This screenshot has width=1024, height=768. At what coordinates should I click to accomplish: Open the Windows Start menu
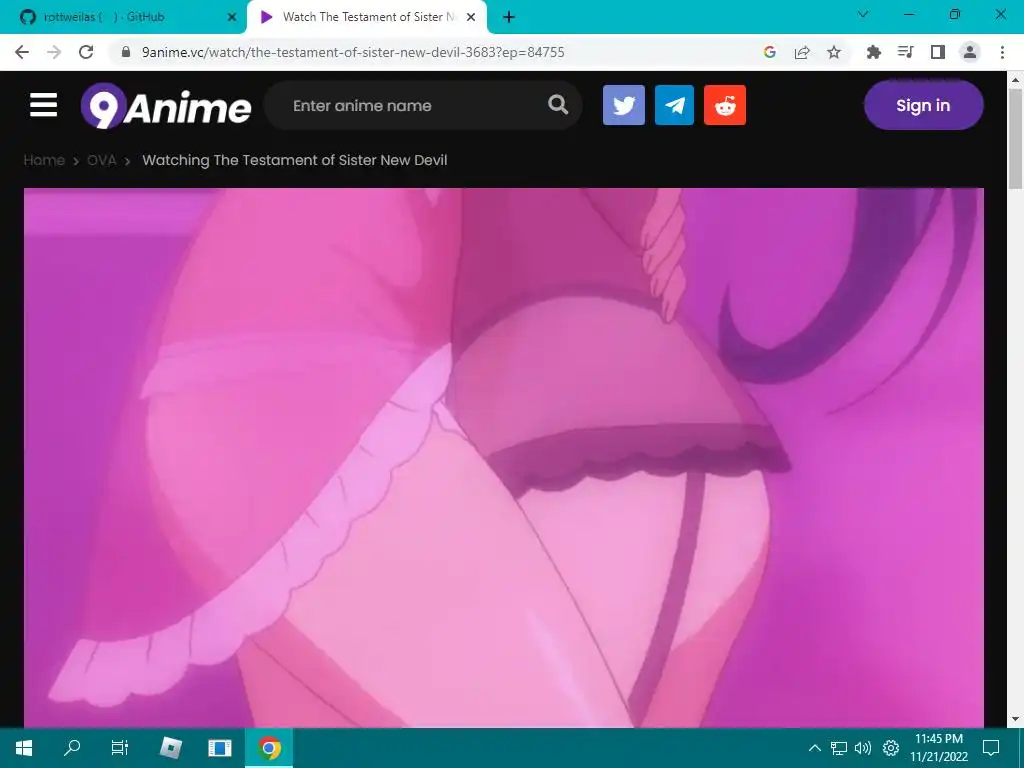tap(24, 748)
